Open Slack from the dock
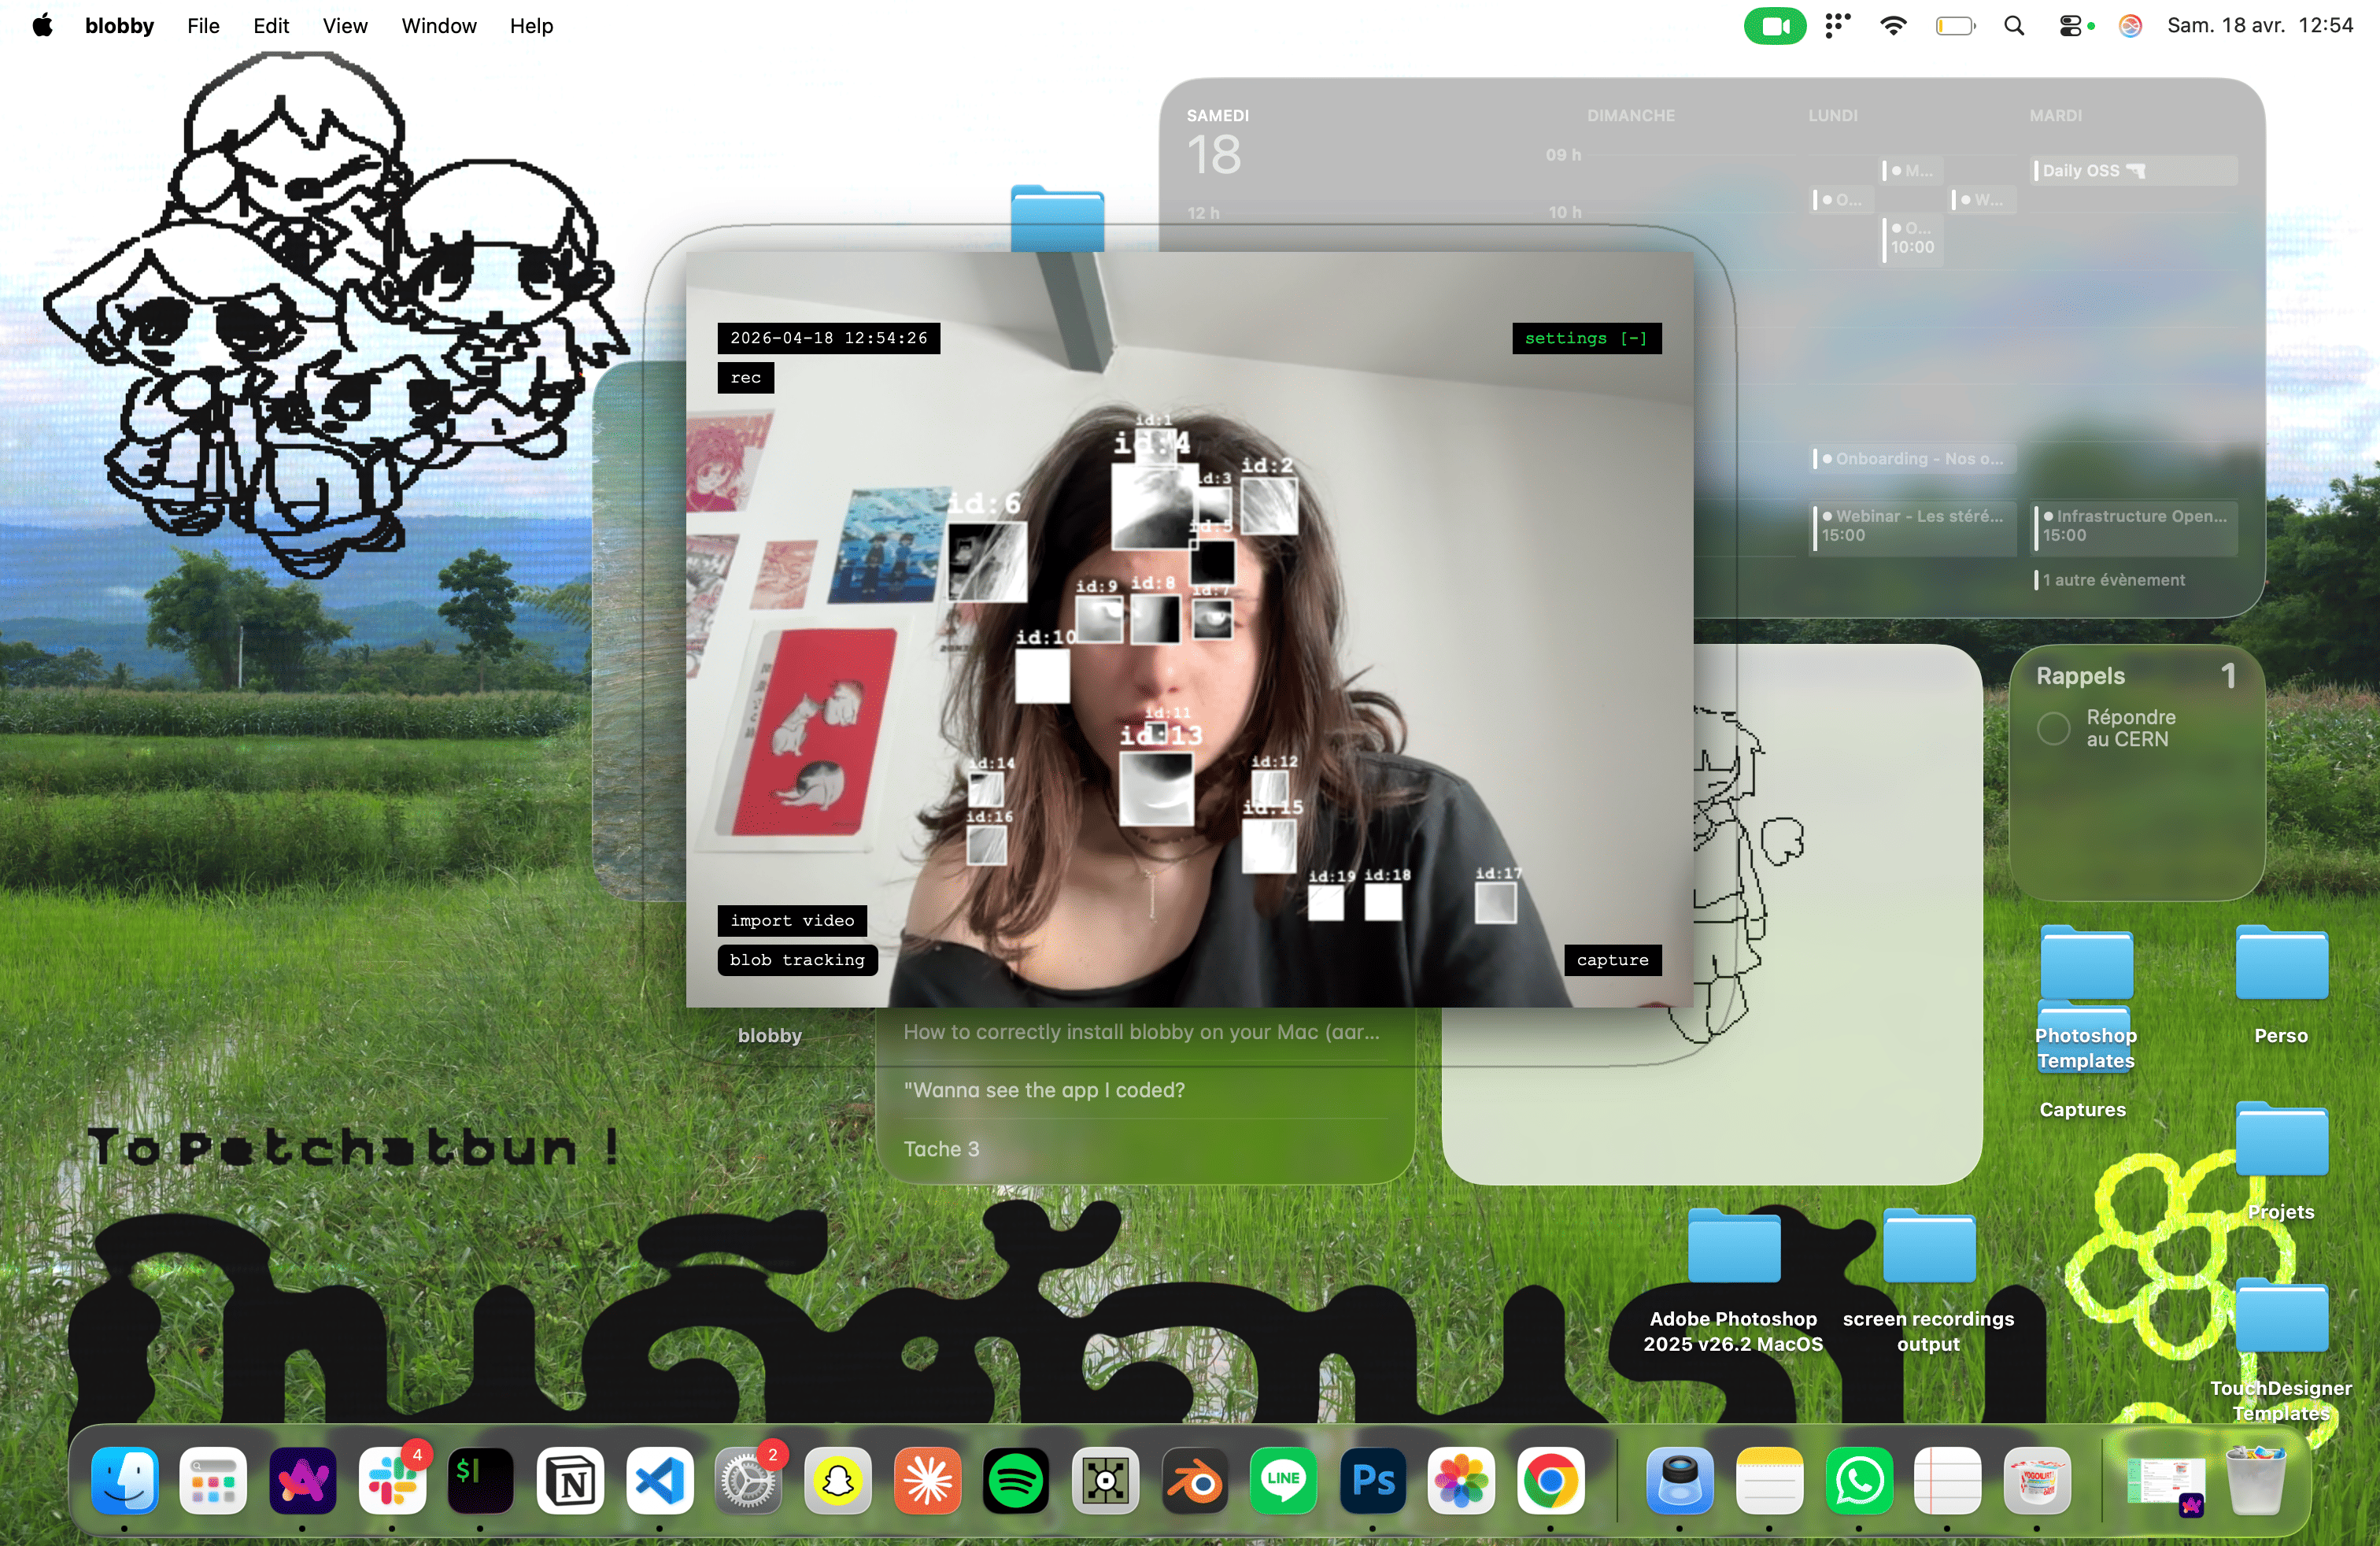This screenshot has height=1546, width=2380. [392, 1480]
